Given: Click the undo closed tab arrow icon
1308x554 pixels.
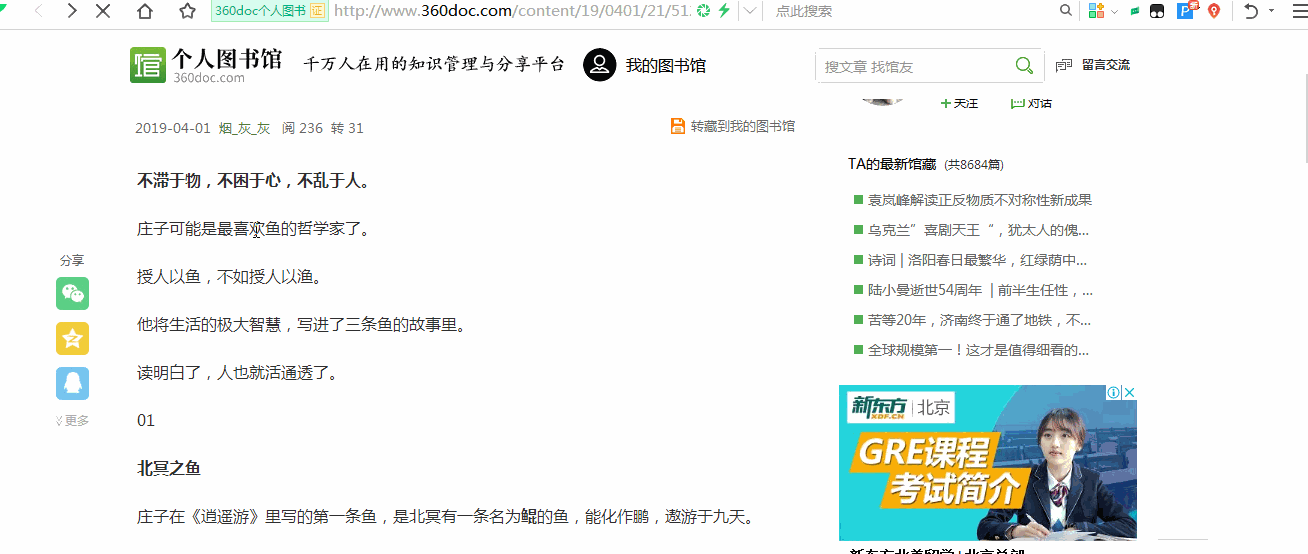Looking at the screenshot, I should point(1251,11).
